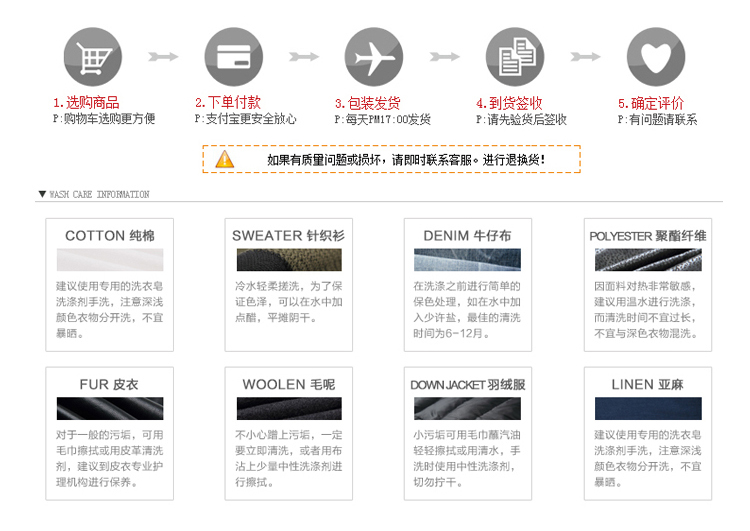This screenshot has width=750, height=531.
Task: Expand the WASH CARE INFORMATION triangle
Action: point(42,194)
